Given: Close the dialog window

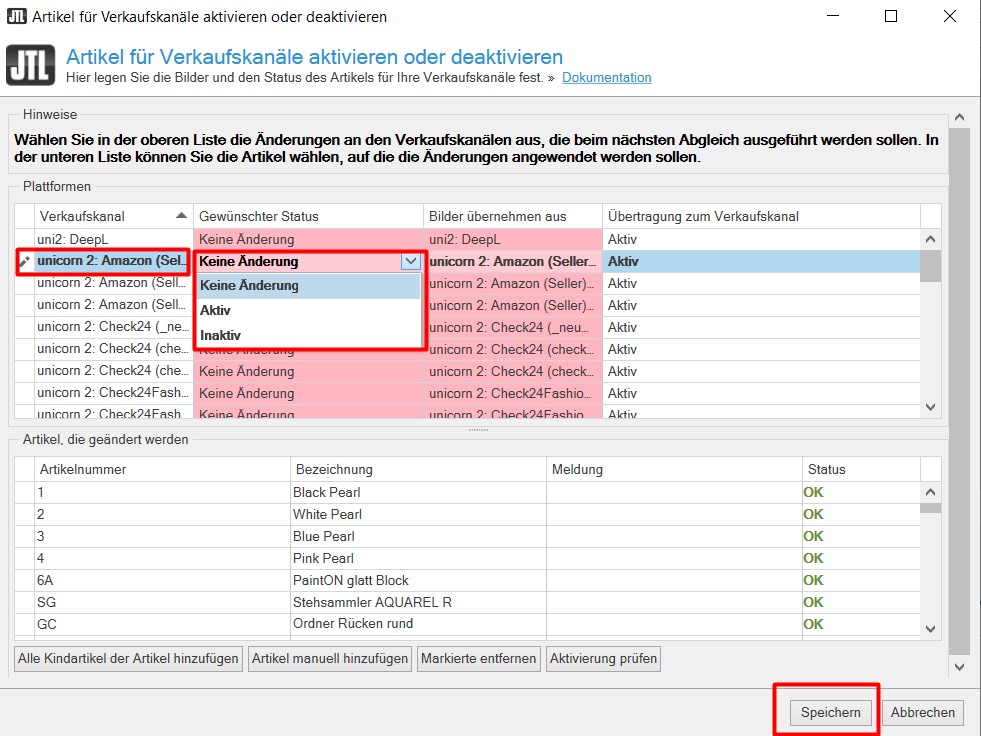Looking at the screenshot, I should point(950,16).
